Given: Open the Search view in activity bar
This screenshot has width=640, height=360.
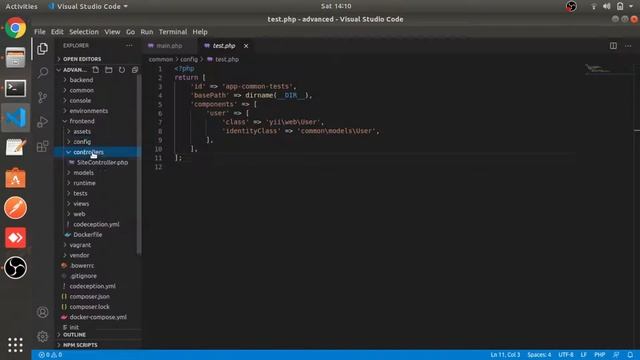Looking at the screenshot, I should point(42,73).
